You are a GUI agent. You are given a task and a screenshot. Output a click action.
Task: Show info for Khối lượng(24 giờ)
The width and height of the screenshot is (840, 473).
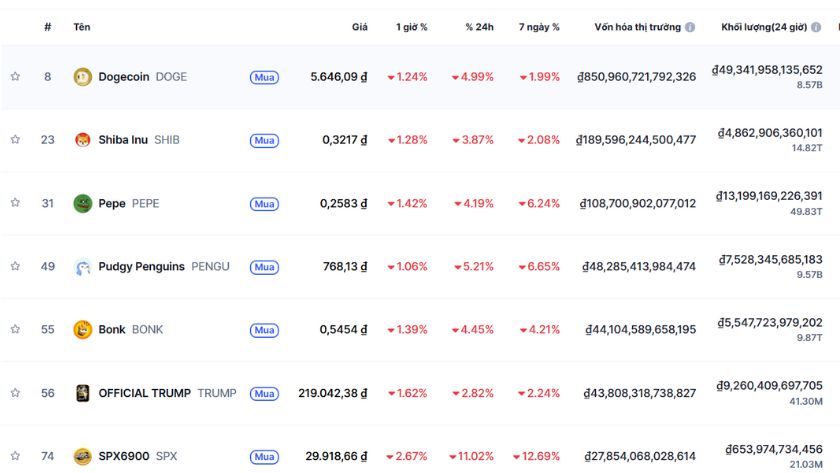click(x=816, y=27)
